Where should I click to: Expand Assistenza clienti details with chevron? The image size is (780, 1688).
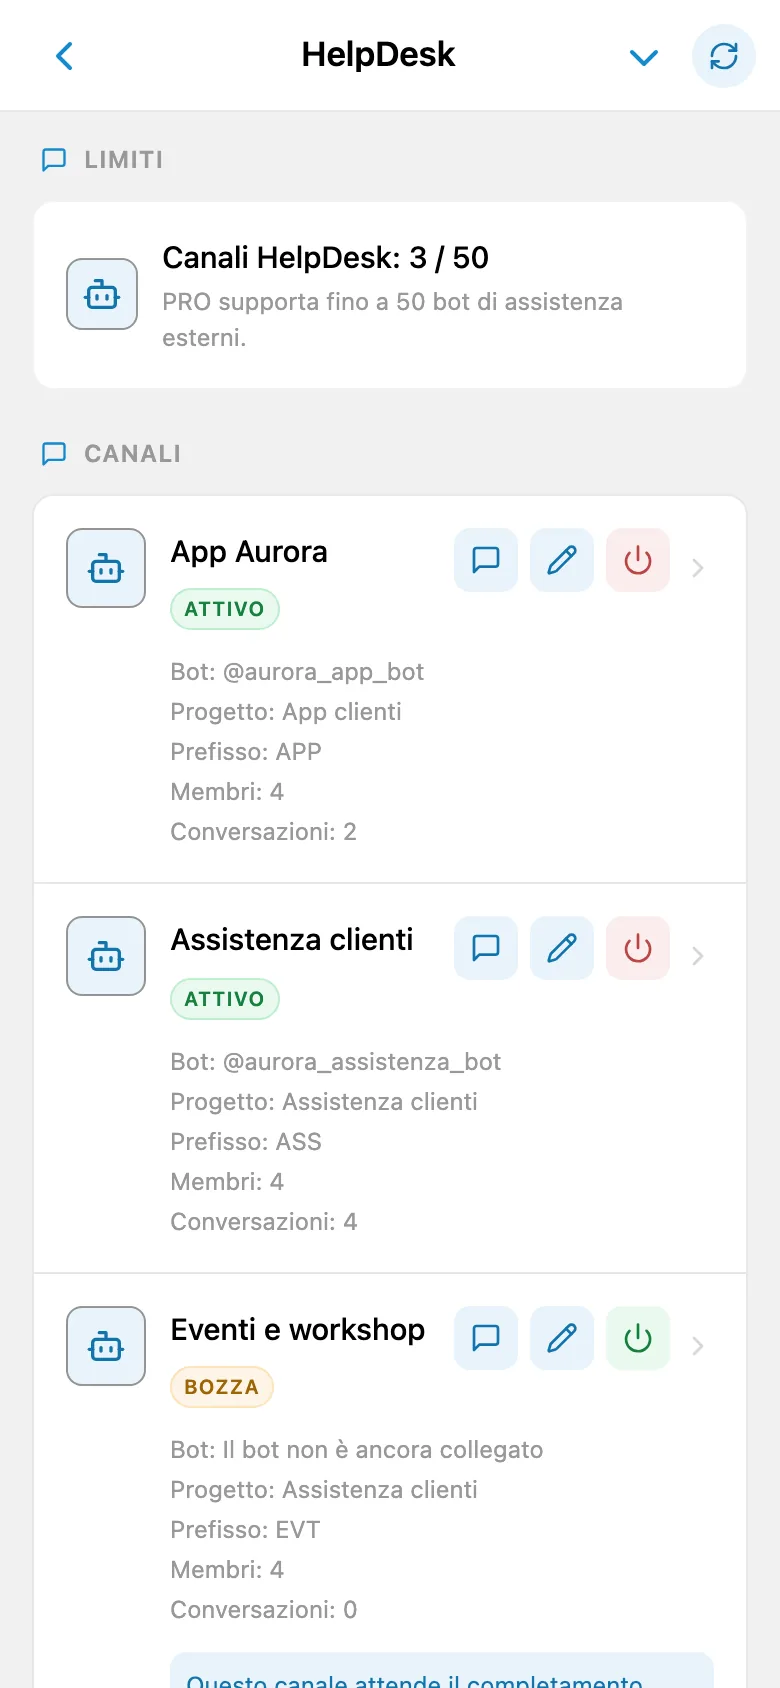click(x=698, y=956)
